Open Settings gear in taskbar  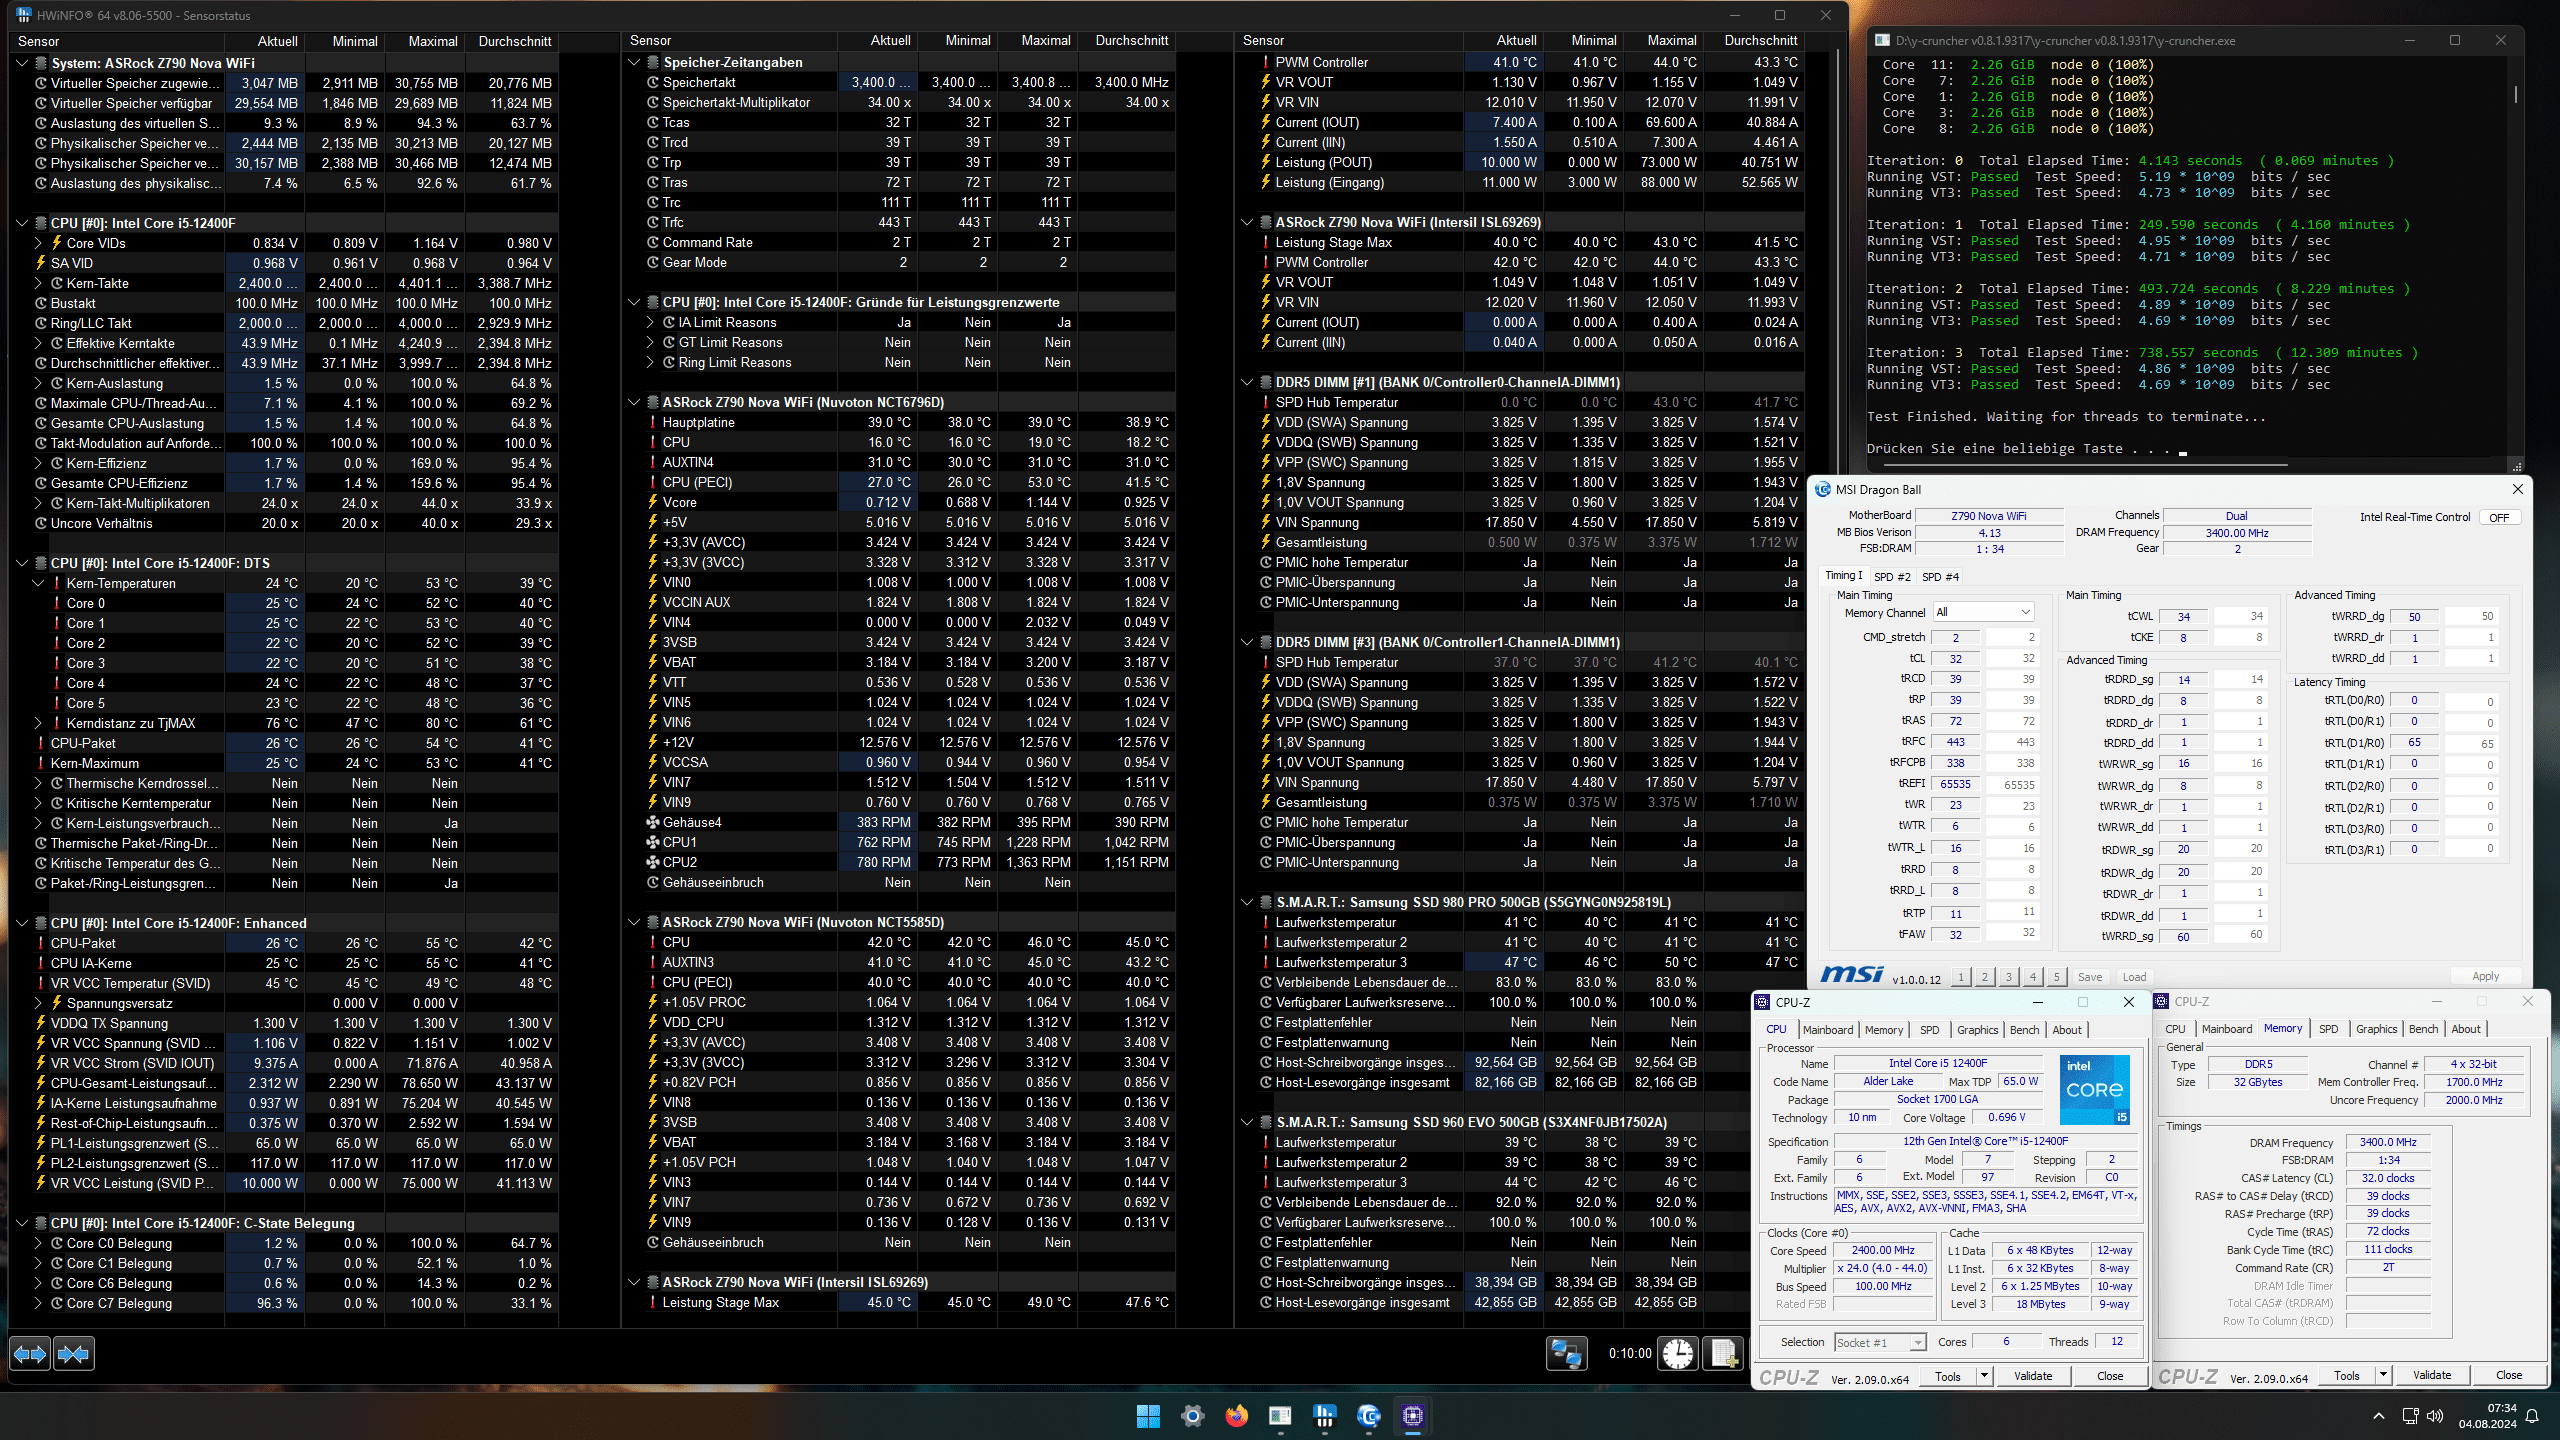point(1192,1416)
